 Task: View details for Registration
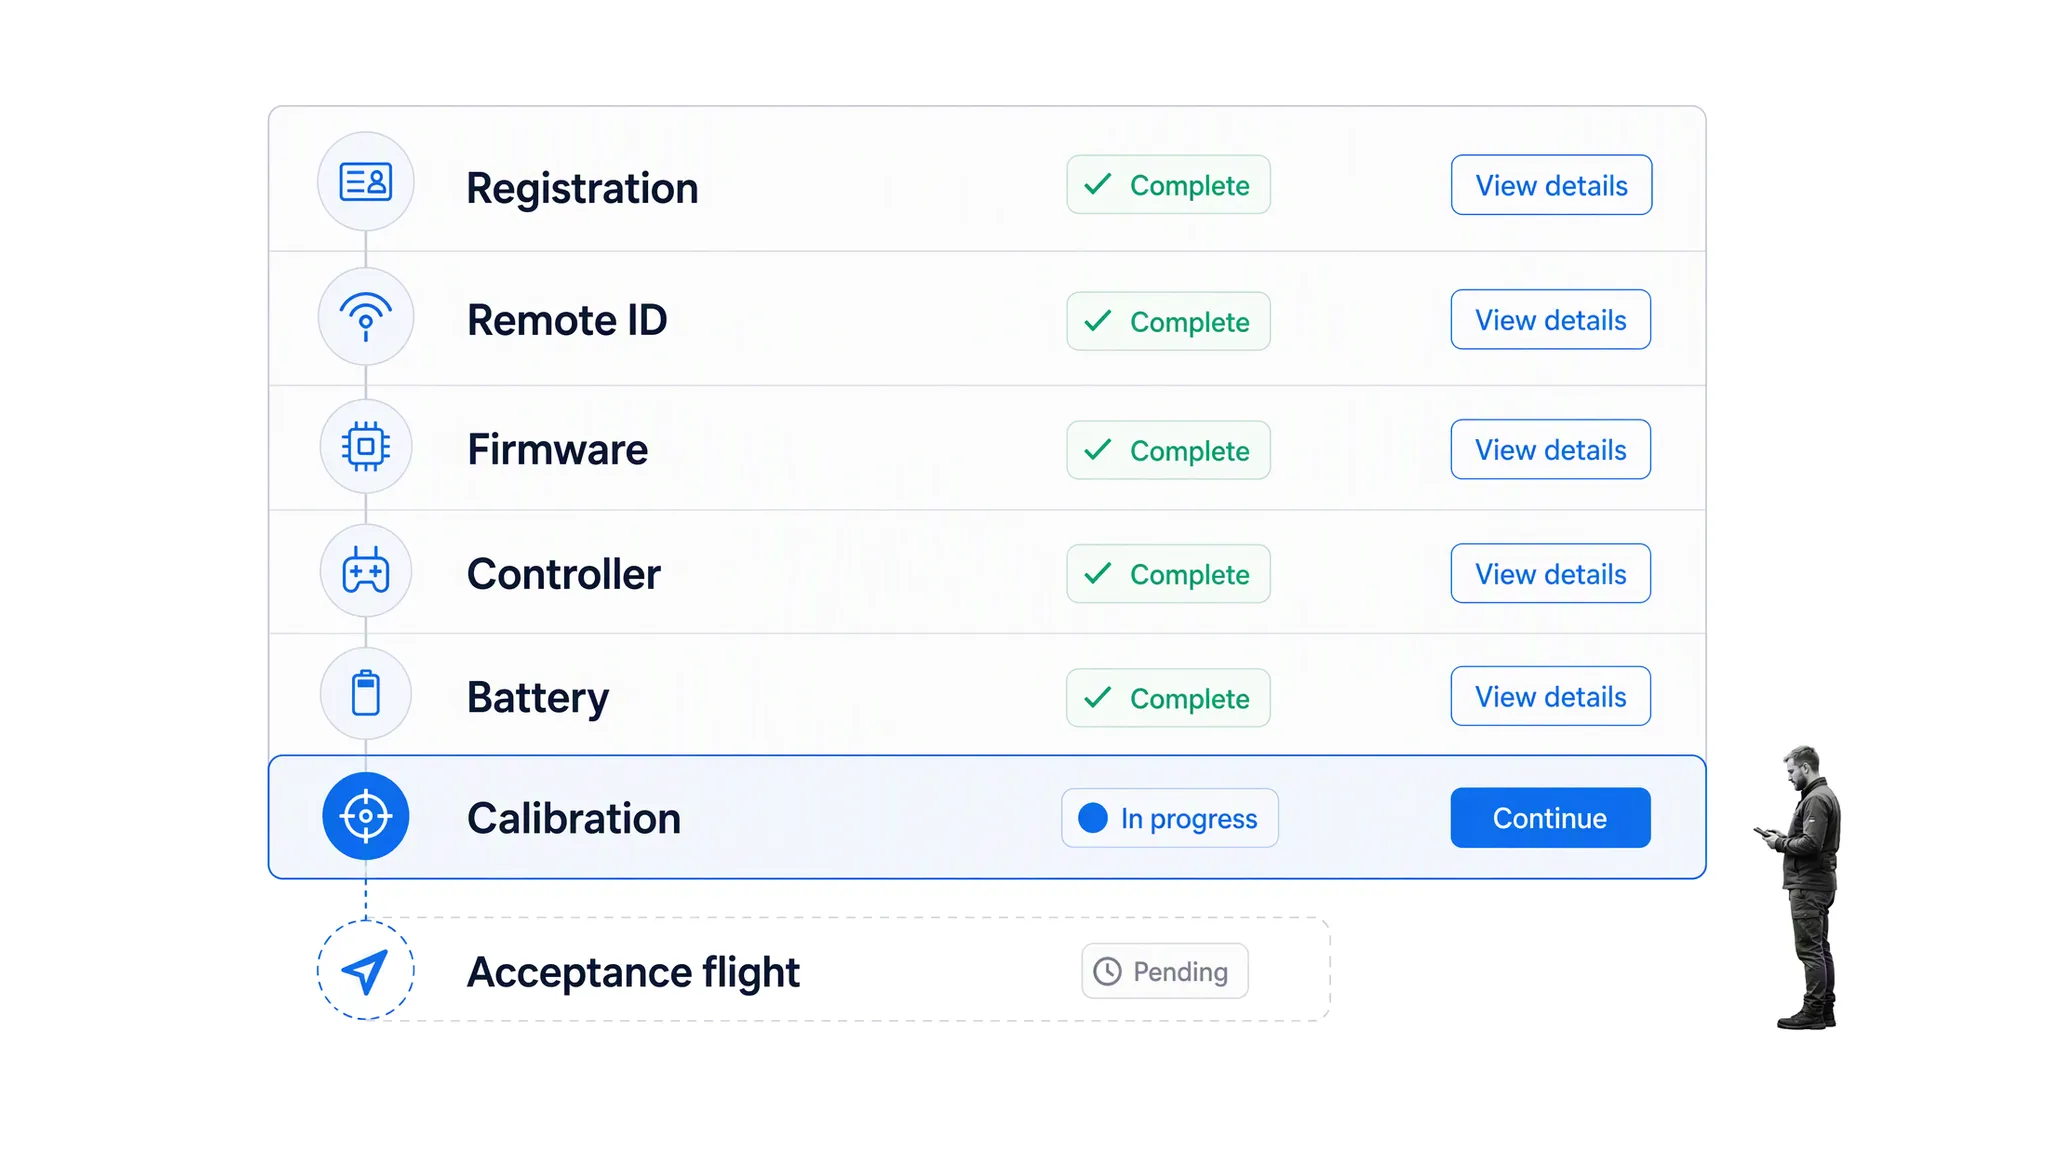[1551, 185]
